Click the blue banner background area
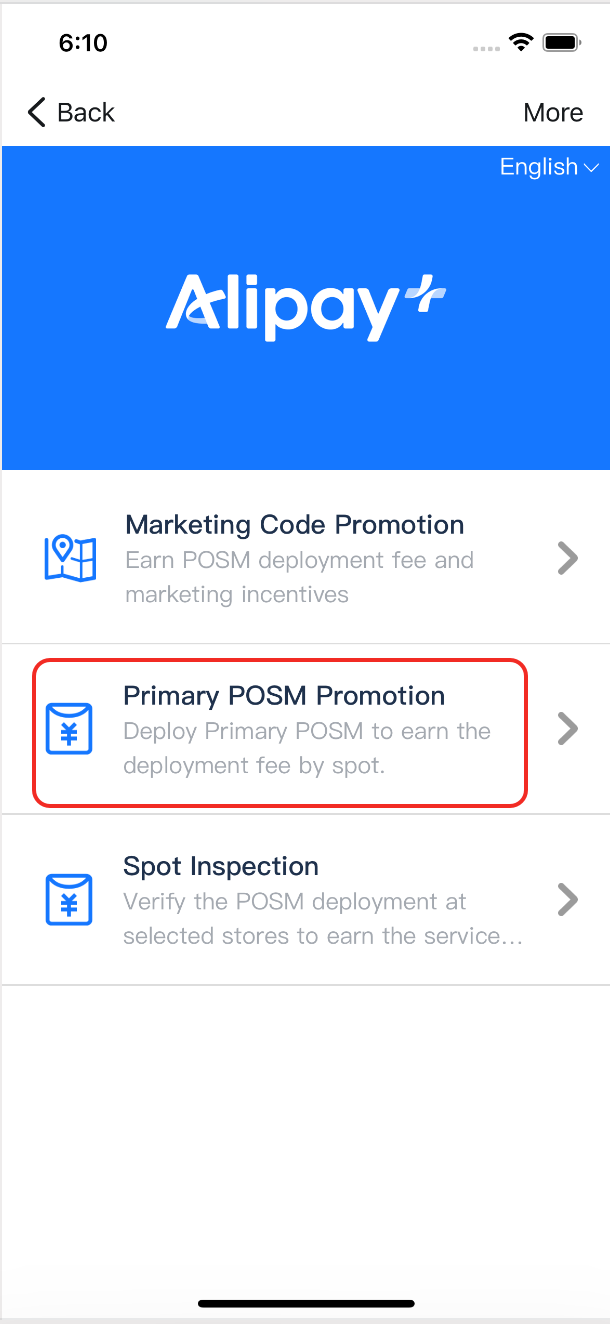610x1324 pixels. pyautogui.click(x=305, y=420)
